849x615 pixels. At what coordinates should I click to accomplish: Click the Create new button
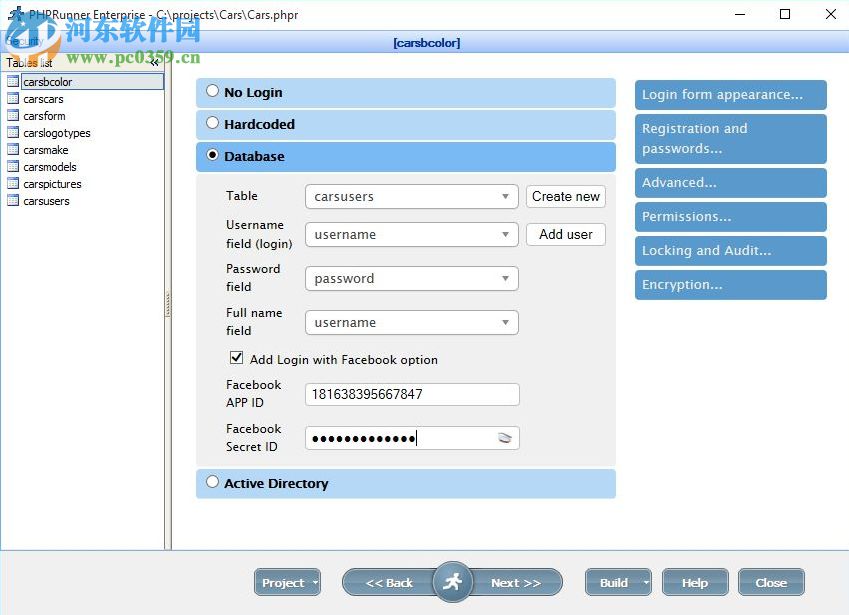click(x=565, y=197)
